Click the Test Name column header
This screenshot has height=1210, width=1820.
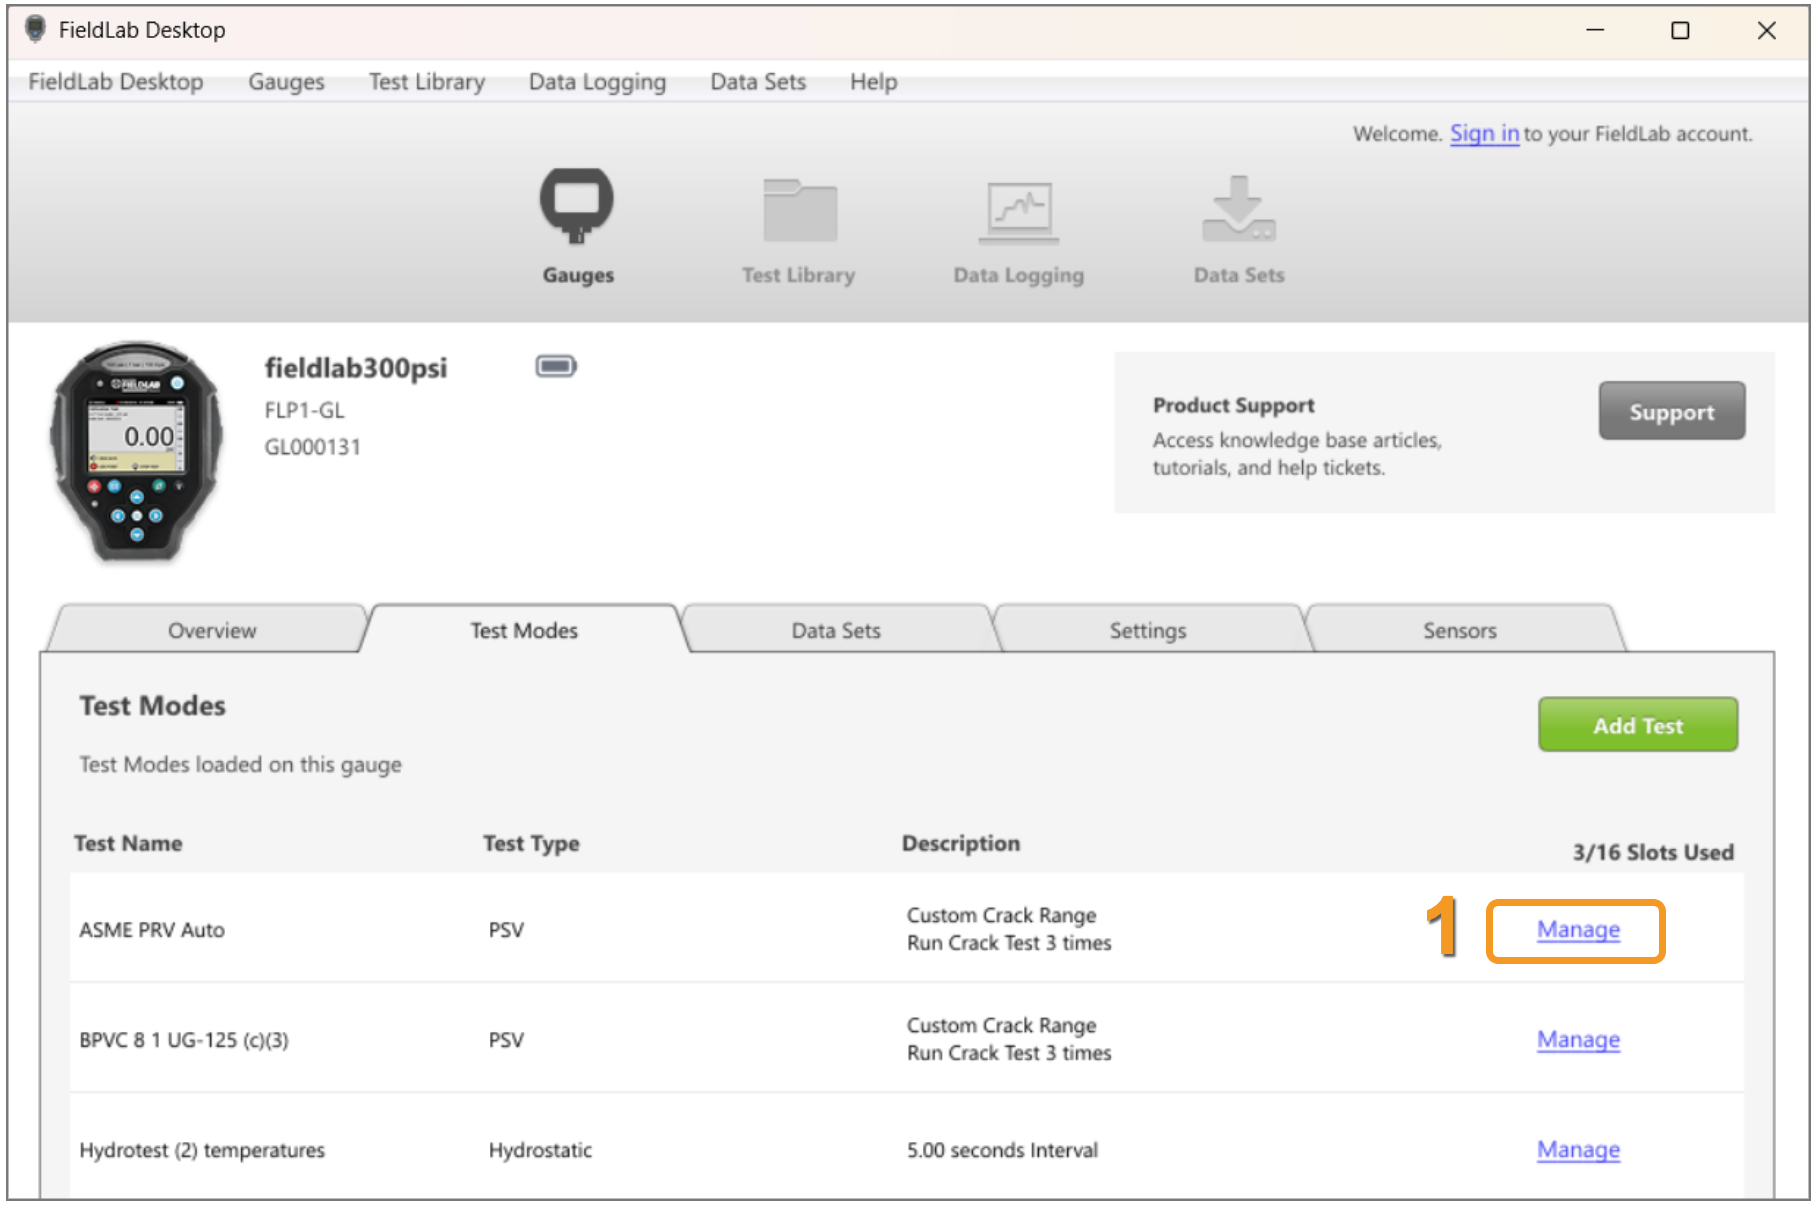click(128, 843)
